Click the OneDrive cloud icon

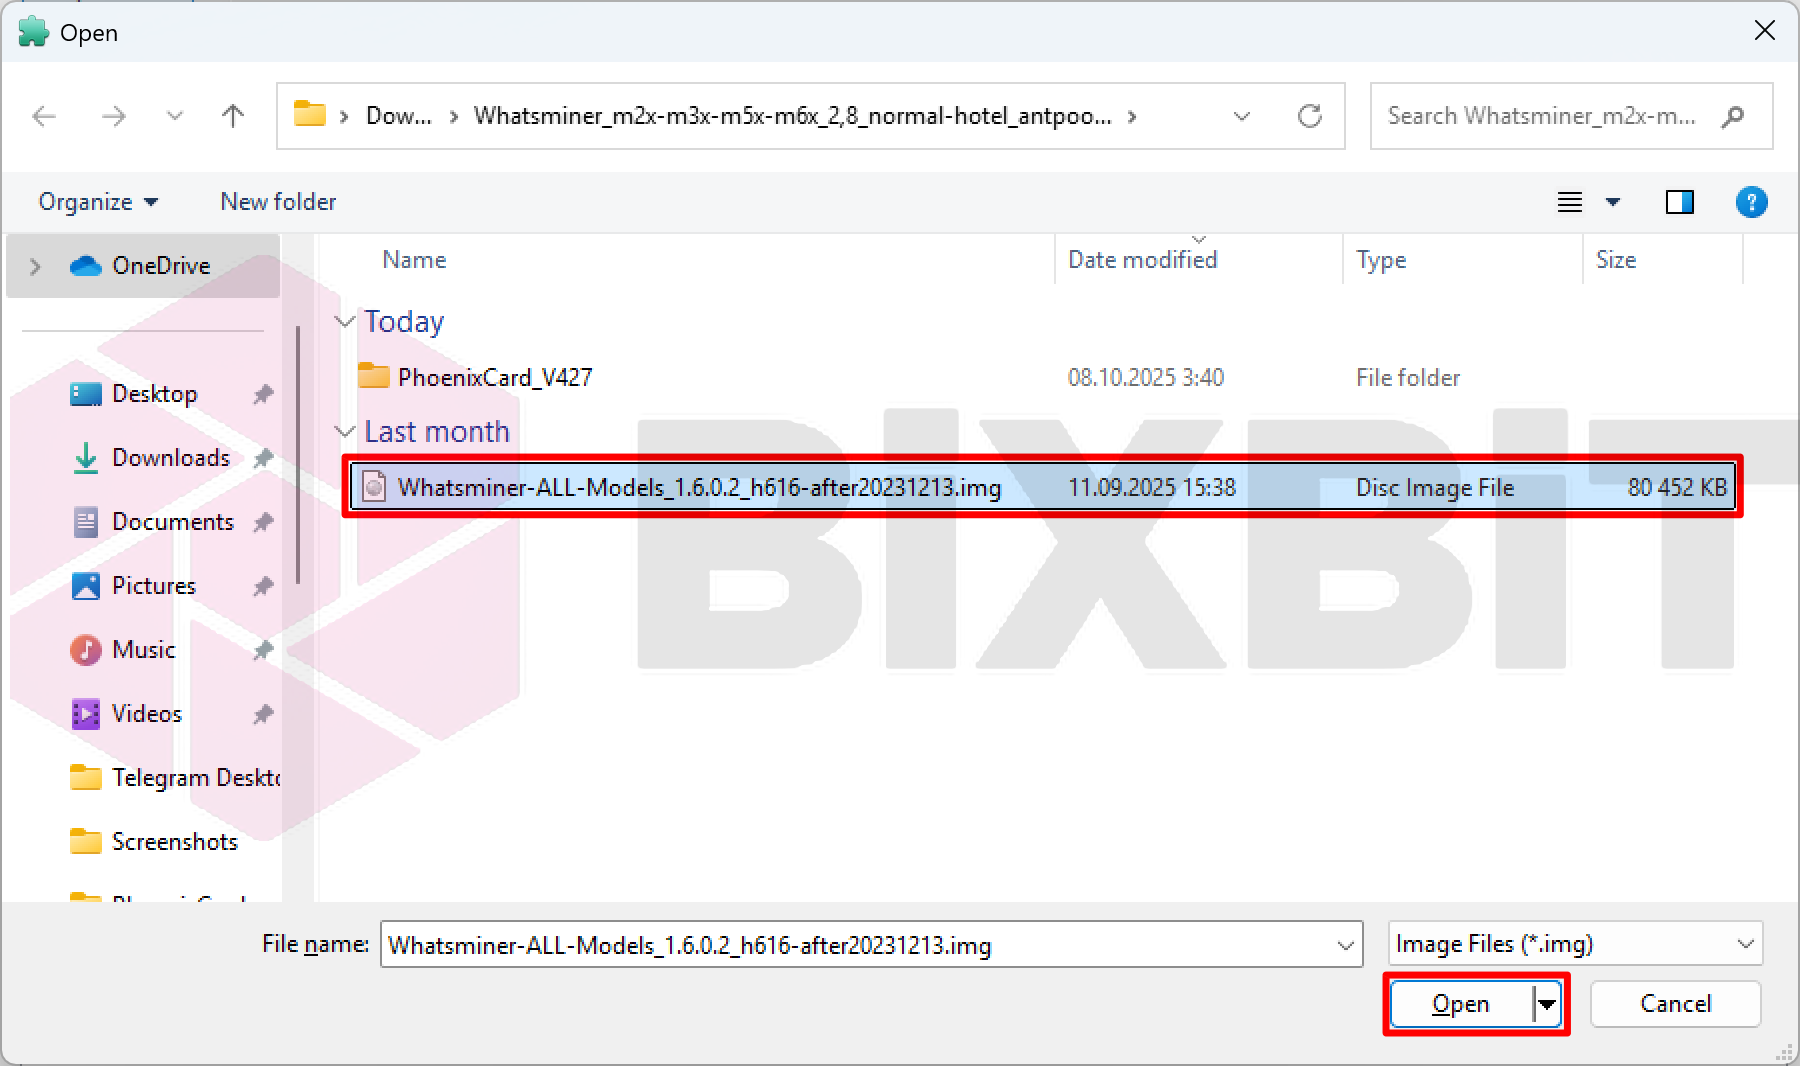(86, 266)
